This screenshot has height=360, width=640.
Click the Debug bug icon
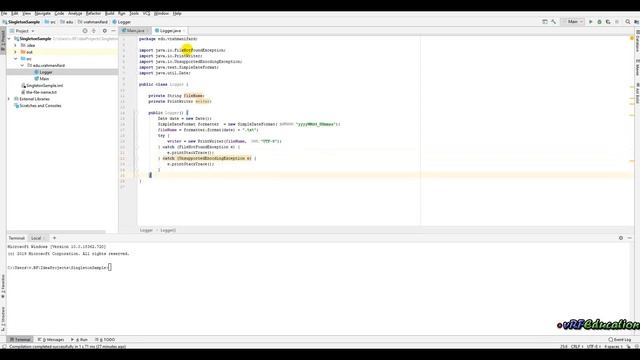[x=600, y=22]
